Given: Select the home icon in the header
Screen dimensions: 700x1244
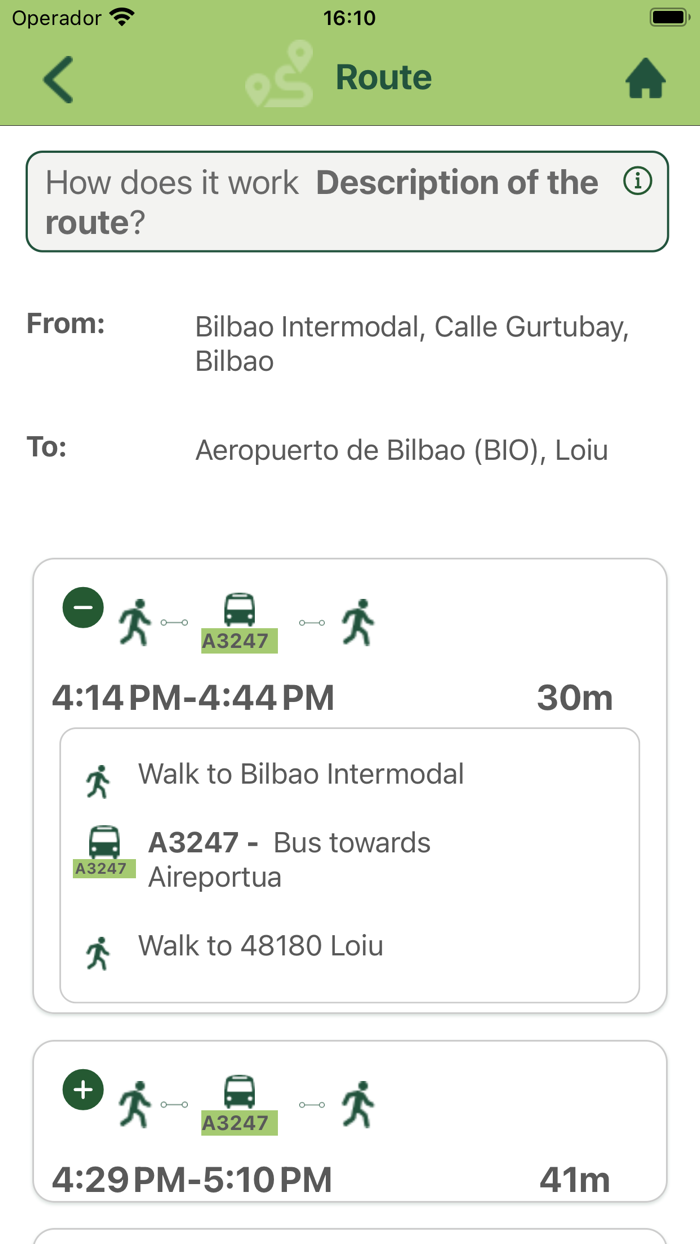Looking at the screenshot, I should click(x=645, y=77).
